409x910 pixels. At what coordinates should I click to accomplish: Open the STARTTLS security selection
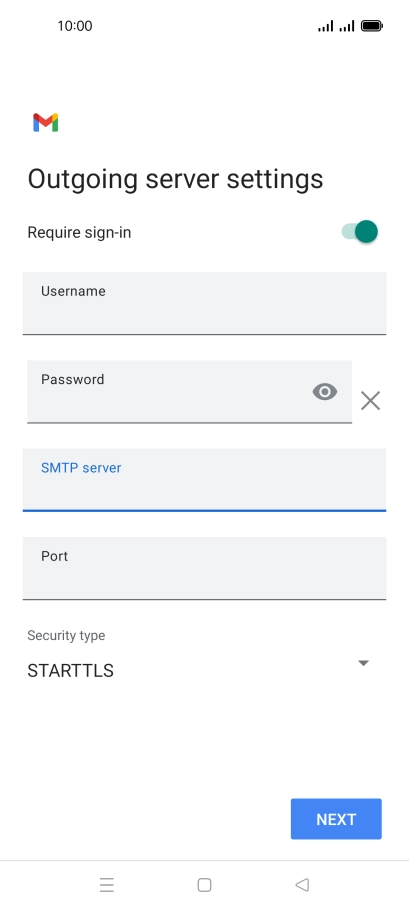[x=198, y=670]
